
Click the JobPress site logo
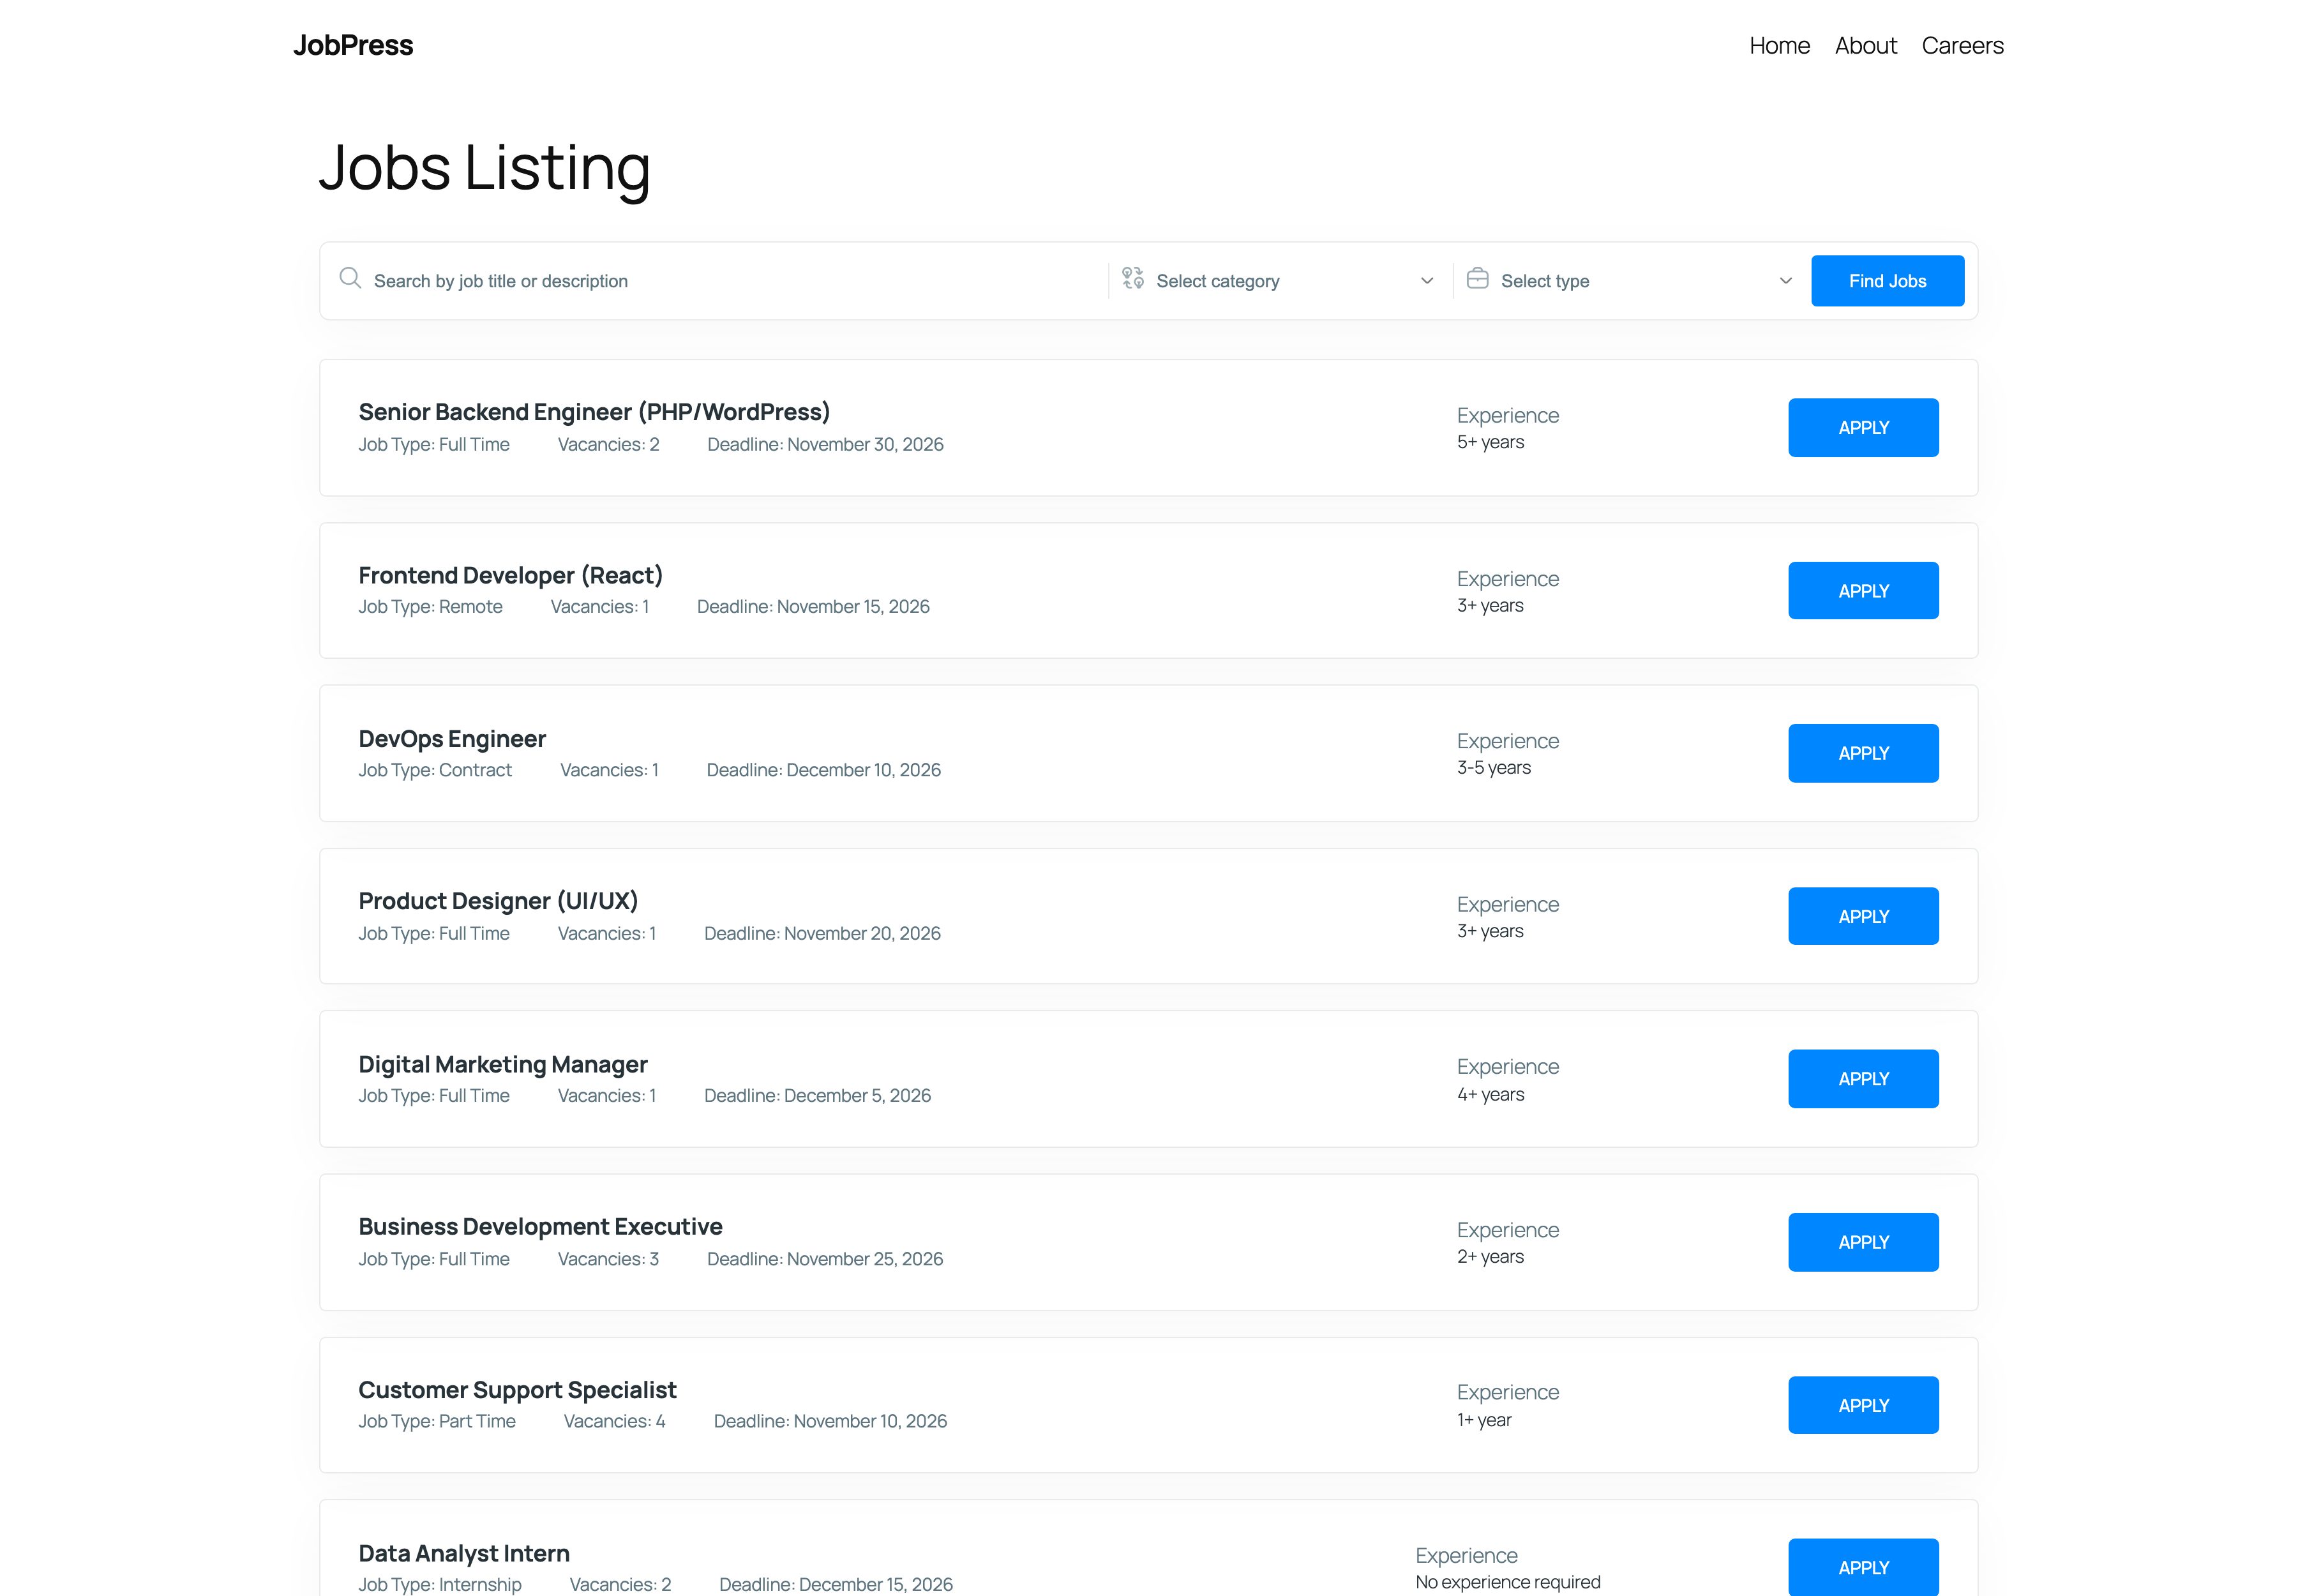(353, 45)
